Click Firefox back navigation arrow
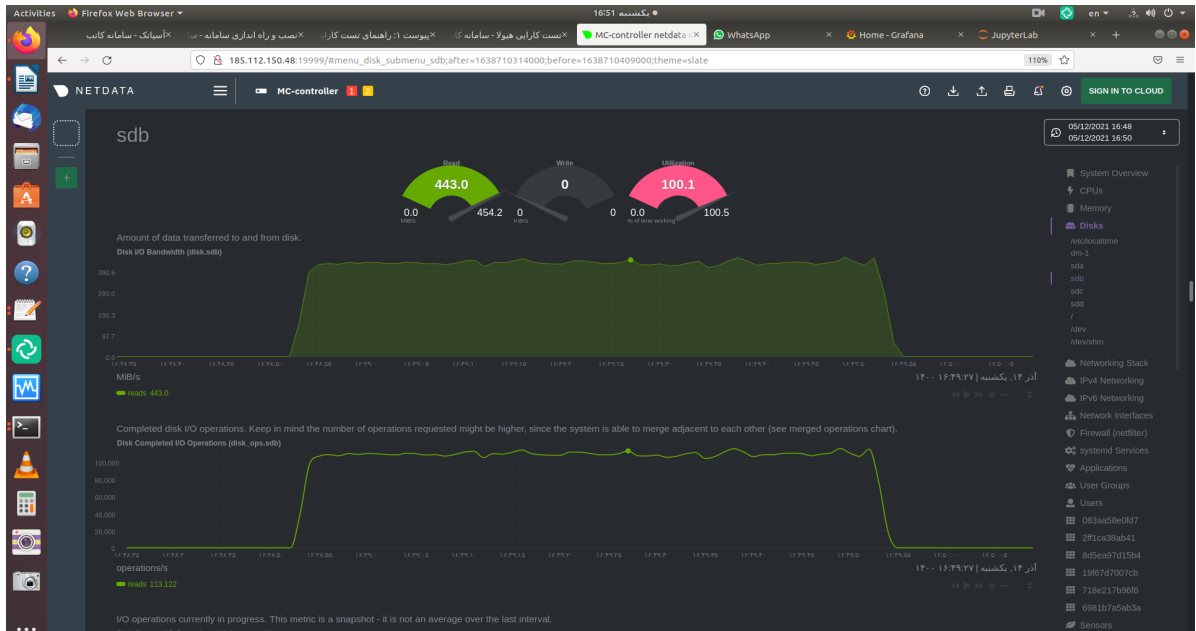This screenshot has height=631, width=1196. (x=63, y=60)
